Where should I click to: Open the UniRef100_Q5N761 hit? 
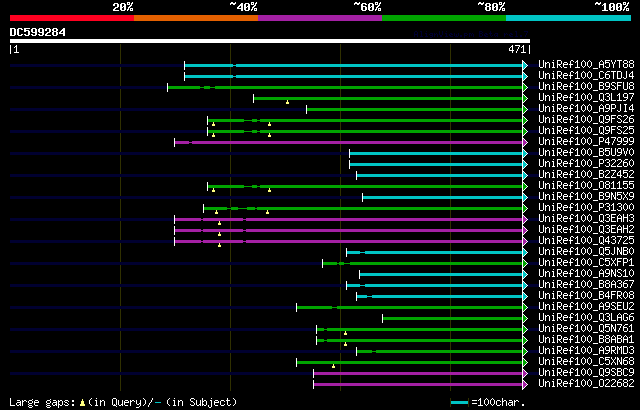pyautogui.click(x=586, y=329)
